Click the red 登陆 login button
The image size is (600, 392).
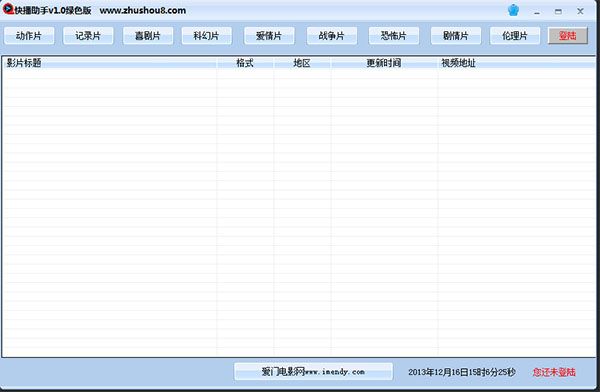pos(568,36)
